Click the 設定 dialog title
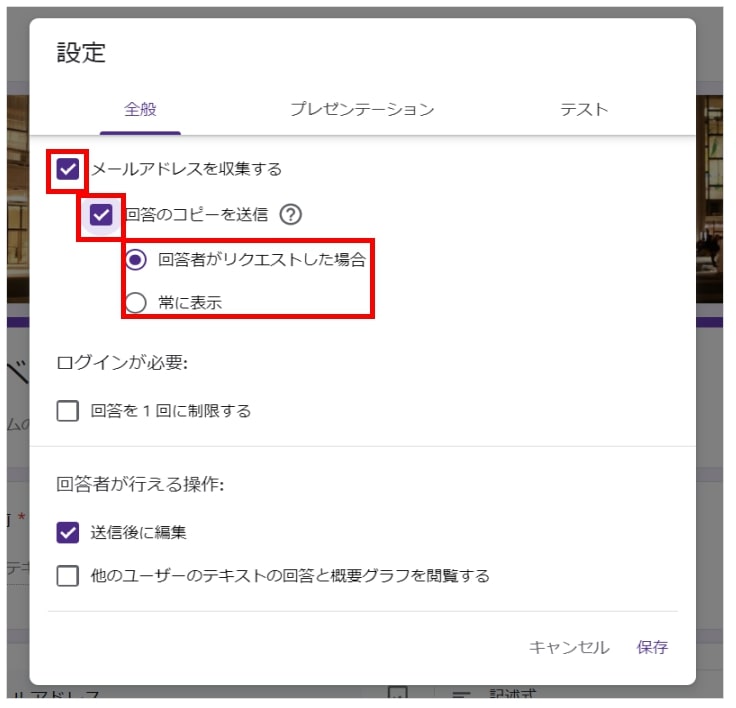 pyautogui.click(x=81, y=52)
